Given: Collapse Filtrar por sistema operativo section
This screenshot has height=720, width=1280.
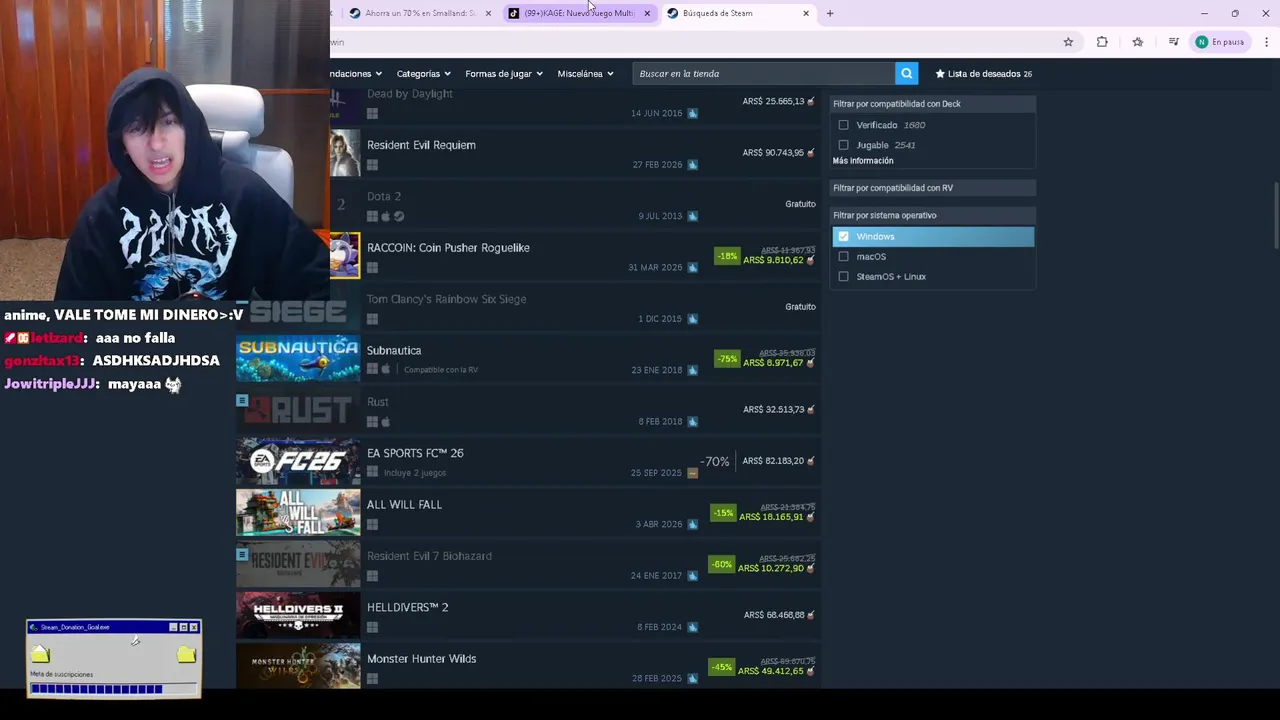Looking at the screenshot, I should 933,215.
